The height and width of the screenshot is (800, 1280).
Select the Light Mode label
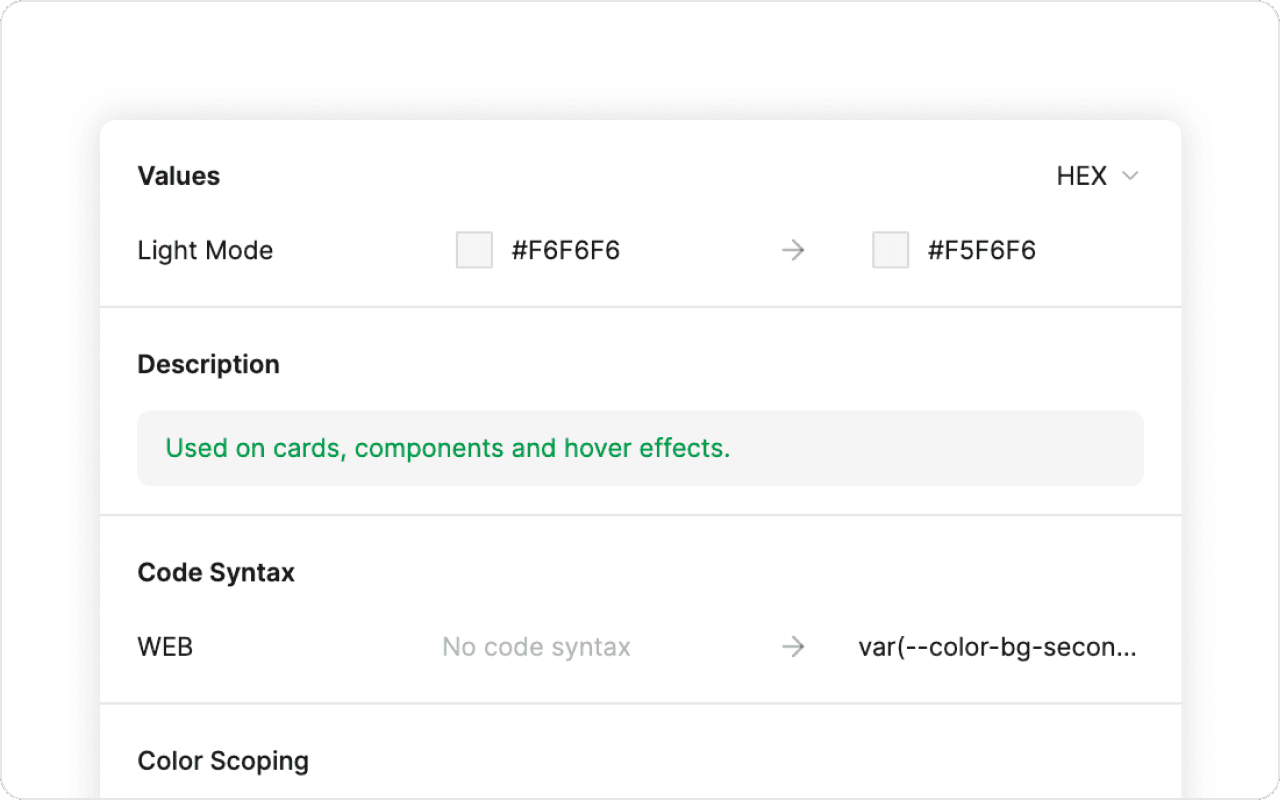pyautogui.click(x=205, y=250)
